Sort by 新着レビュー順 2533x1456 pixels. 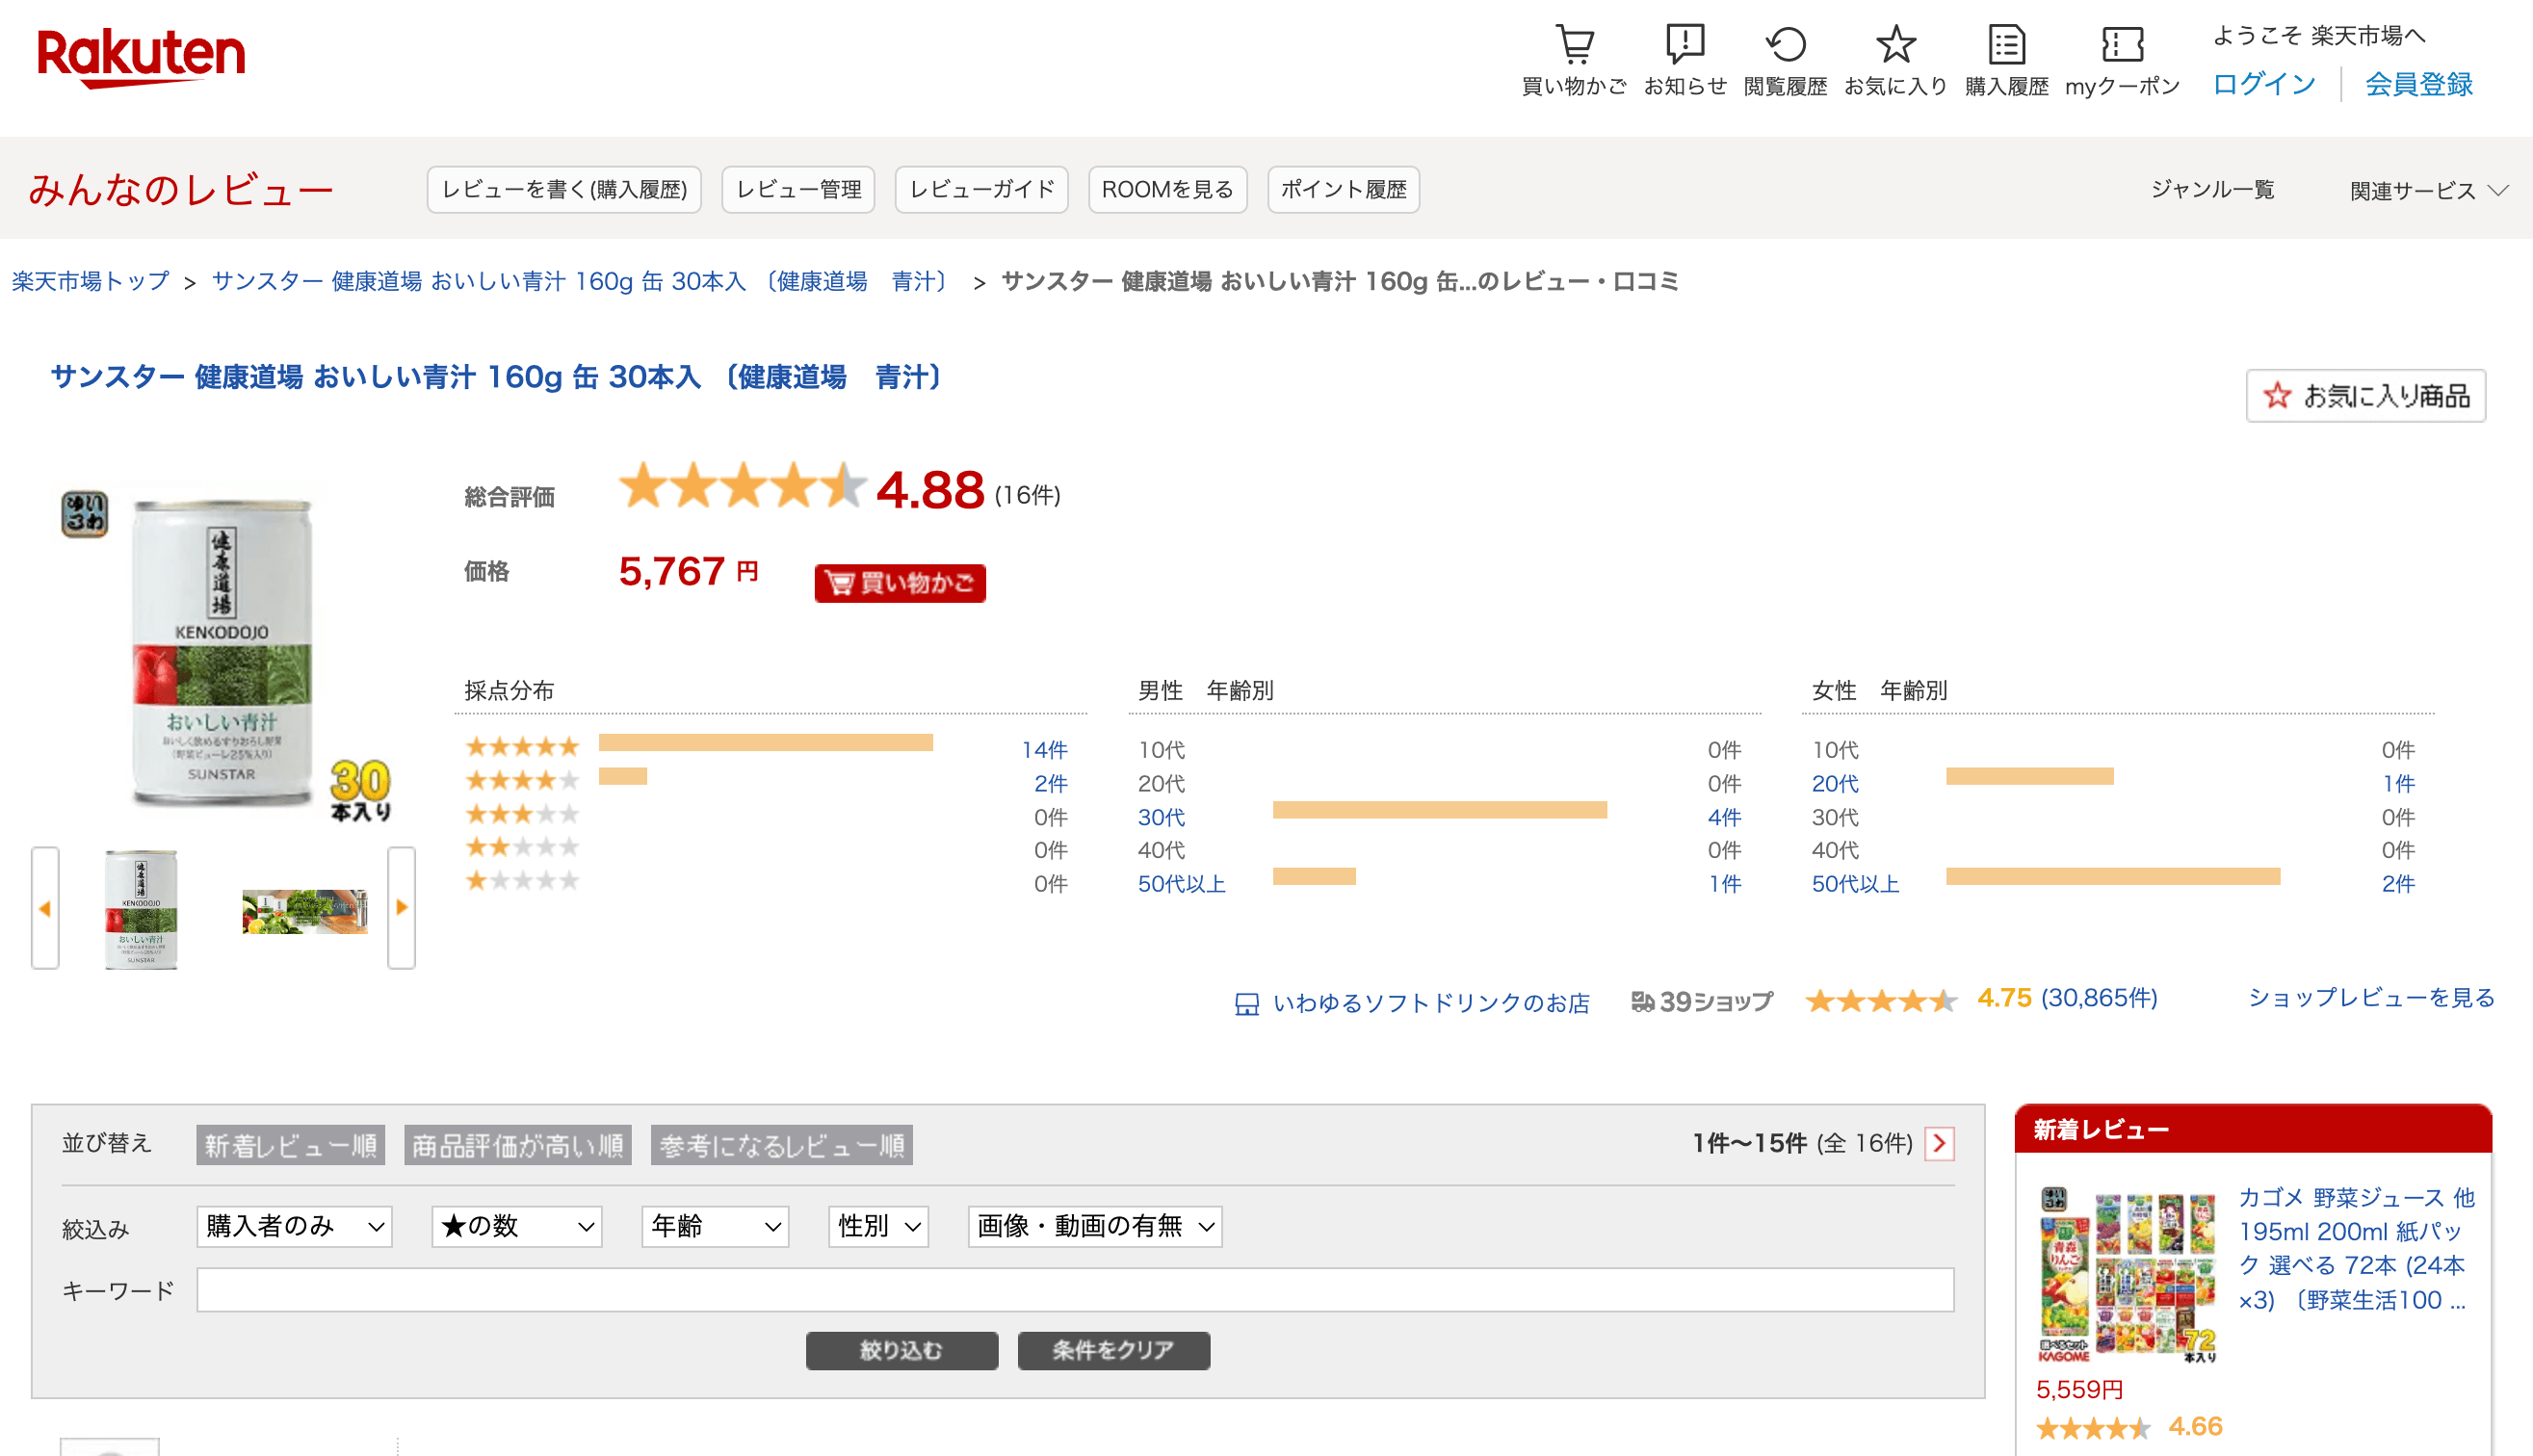(x=290, y=1145)
